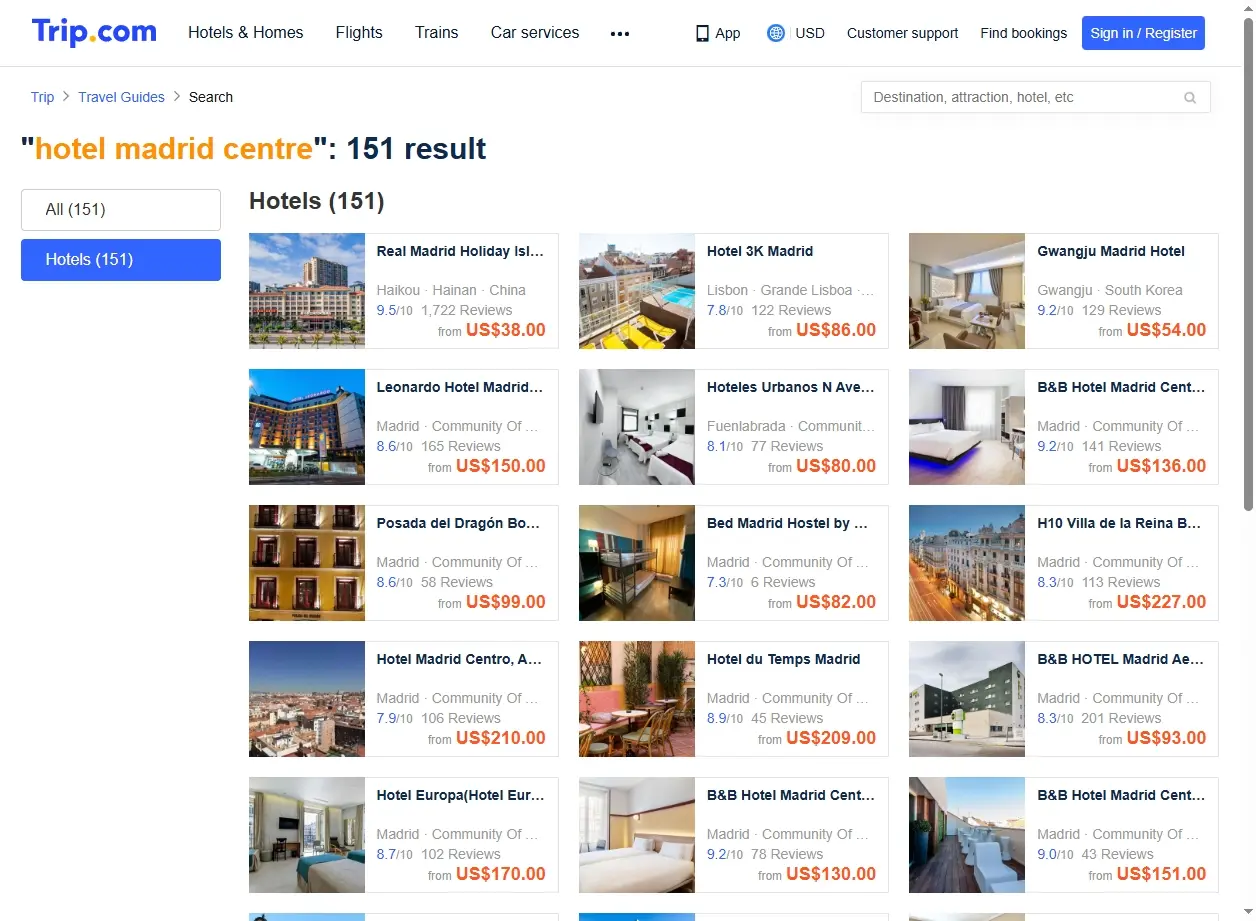
Task: Click the App phone icon
Action: click(702, 33)
